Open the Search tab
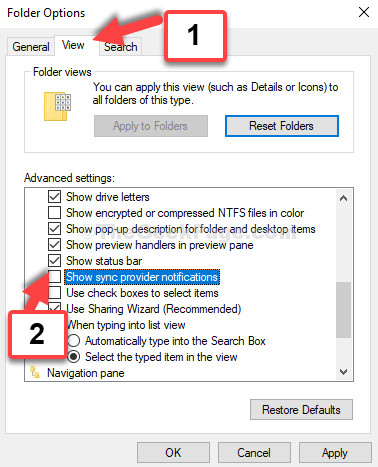378x467 pixels. 121,47
